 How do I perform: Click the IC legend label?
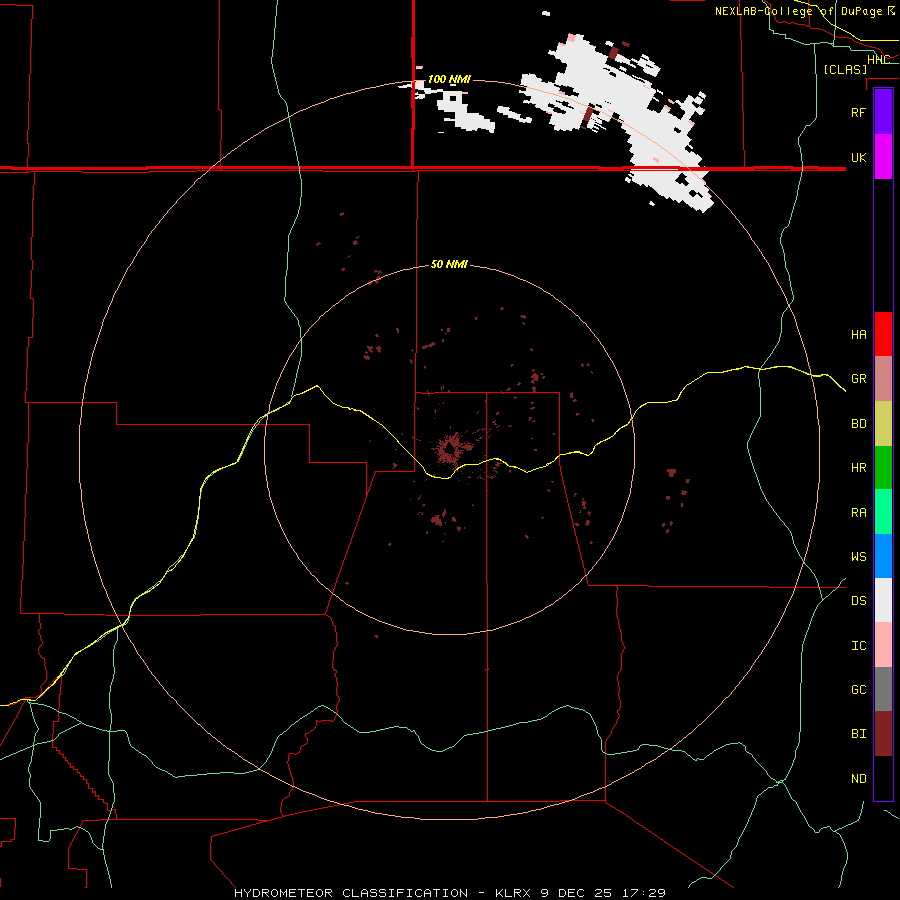(858, 645)
